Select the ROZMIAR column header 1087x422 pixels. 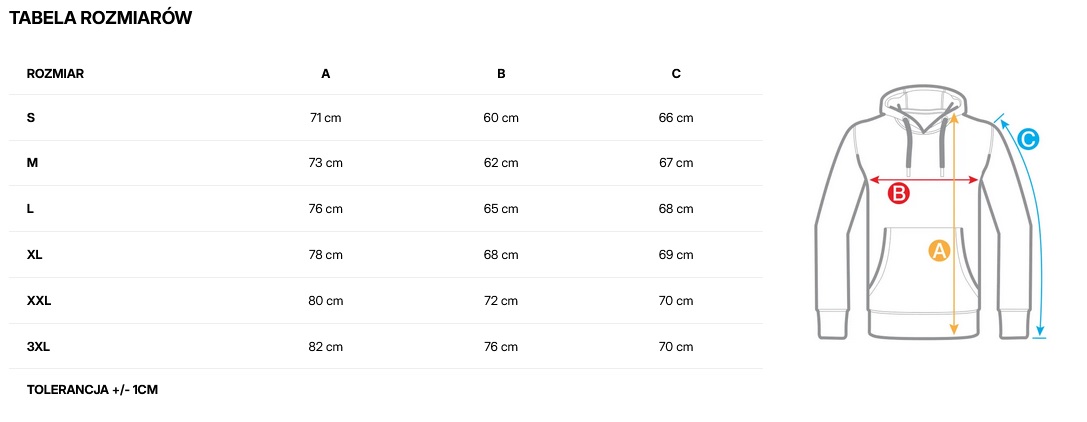55,74
